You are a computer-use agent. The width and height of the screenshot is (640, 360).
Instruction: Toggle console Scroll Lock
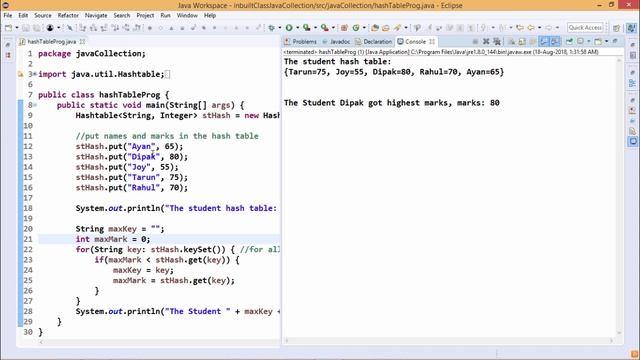(x=522, y=41)
